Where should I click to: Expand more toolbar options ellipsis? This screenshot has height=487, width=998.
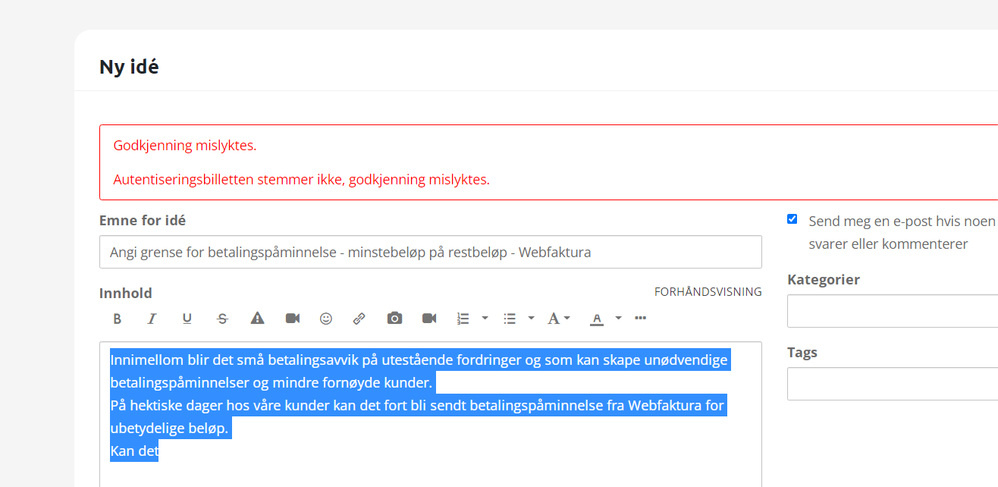tap(640, 318)
